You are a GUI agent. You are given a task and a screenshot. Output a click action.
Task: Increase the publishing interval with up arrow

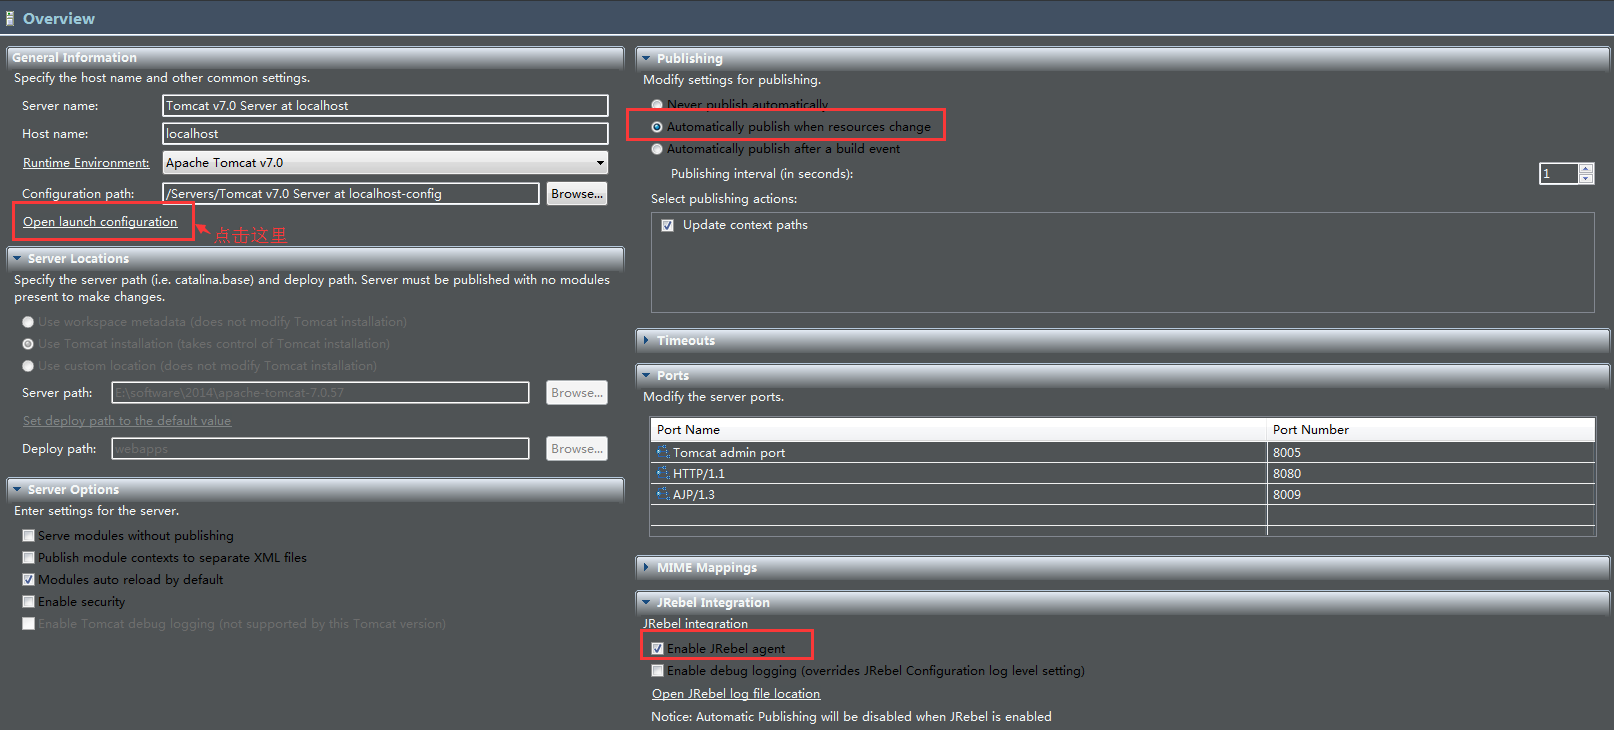tap(1585, 169)
